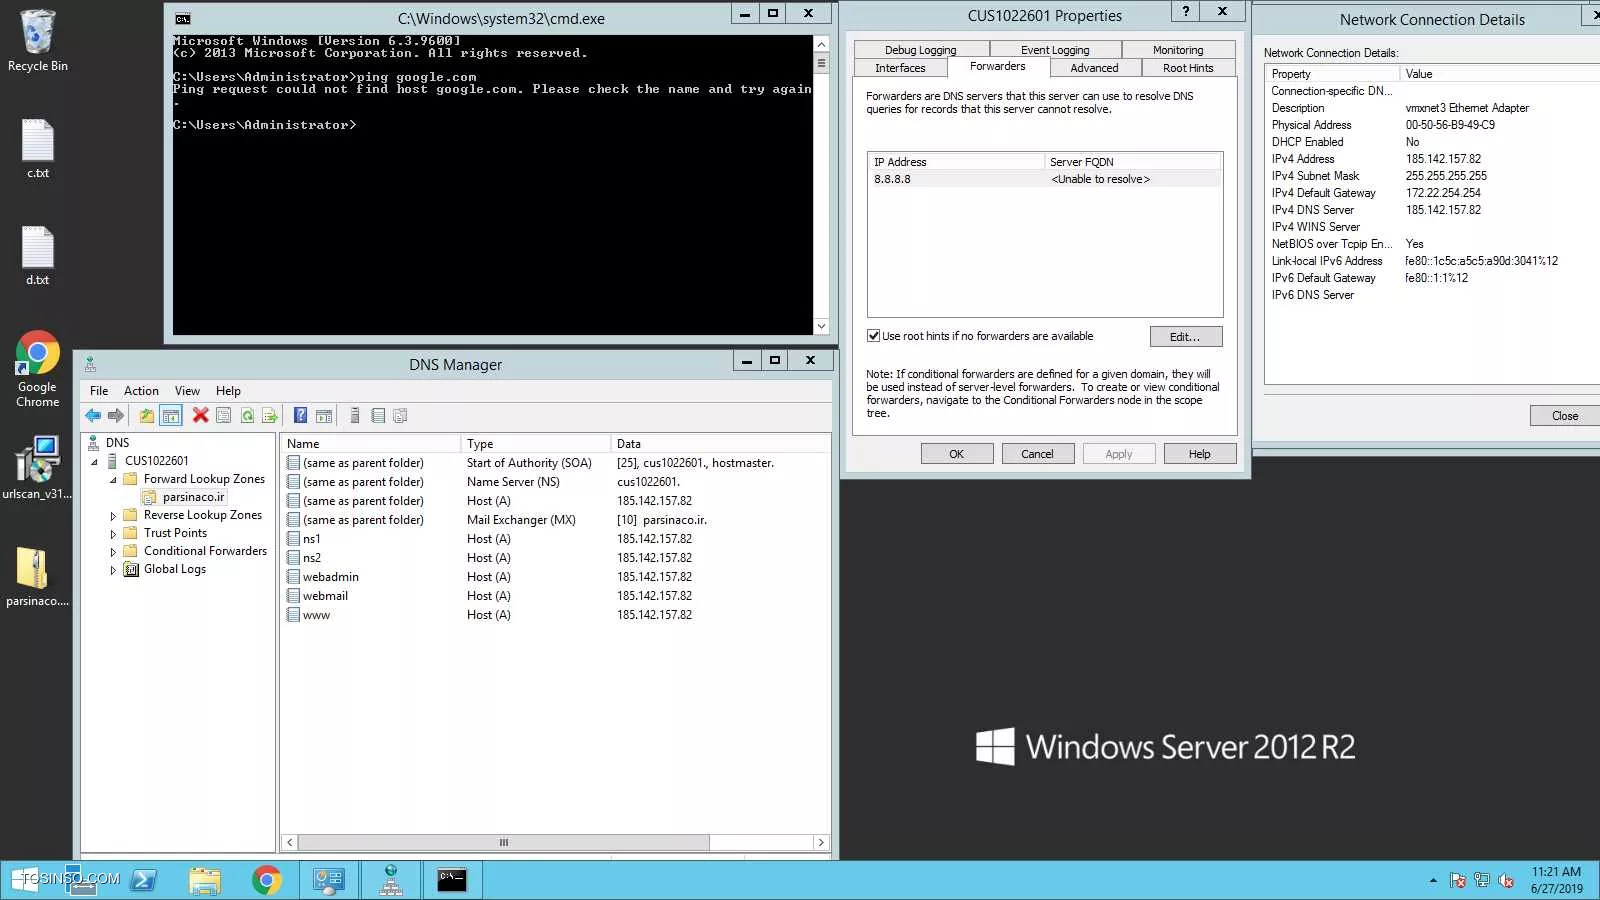Image resolution: width=1600 pixels, height=900 pixels.
Task: Switch to the Event Logging tab
Action: 1055,50
